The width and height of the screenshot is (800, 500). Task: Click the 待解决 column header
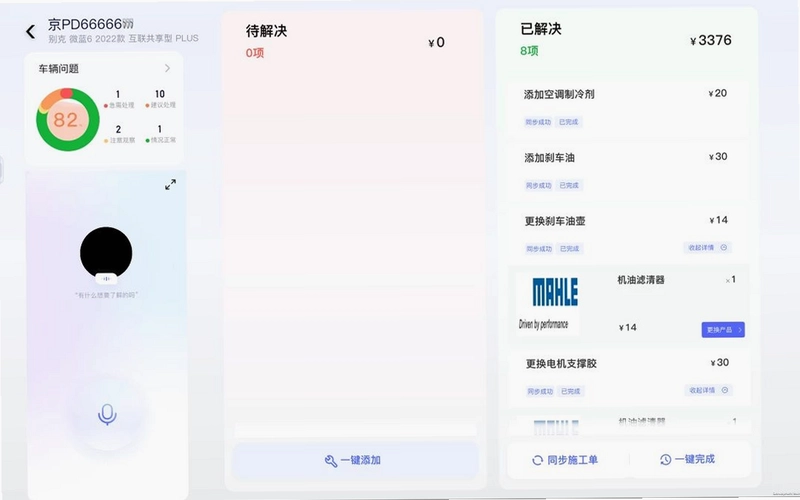(266, 31)
